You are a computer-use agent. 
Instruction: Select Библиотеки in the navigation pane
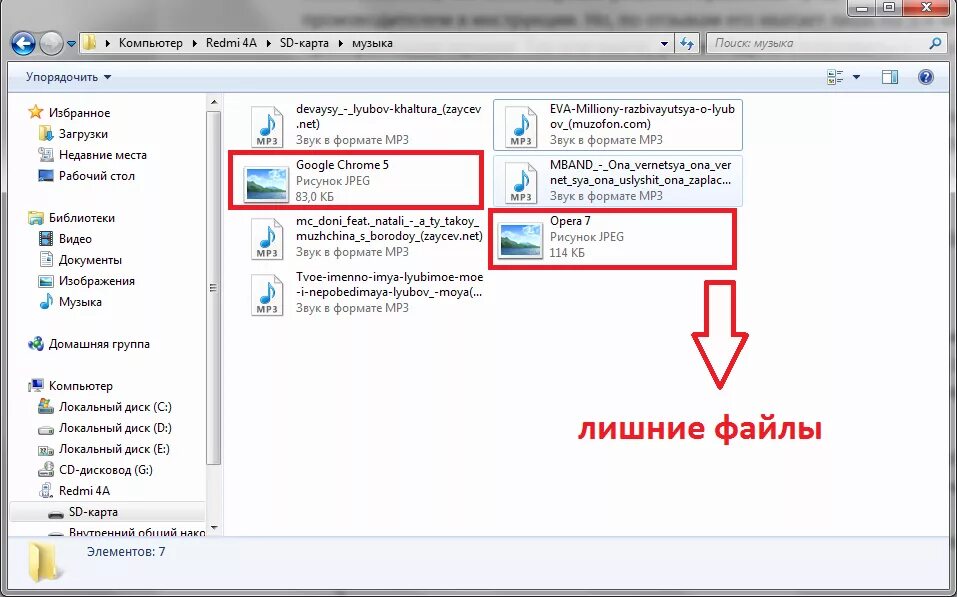pyautogui.click(x=82, y=218)
